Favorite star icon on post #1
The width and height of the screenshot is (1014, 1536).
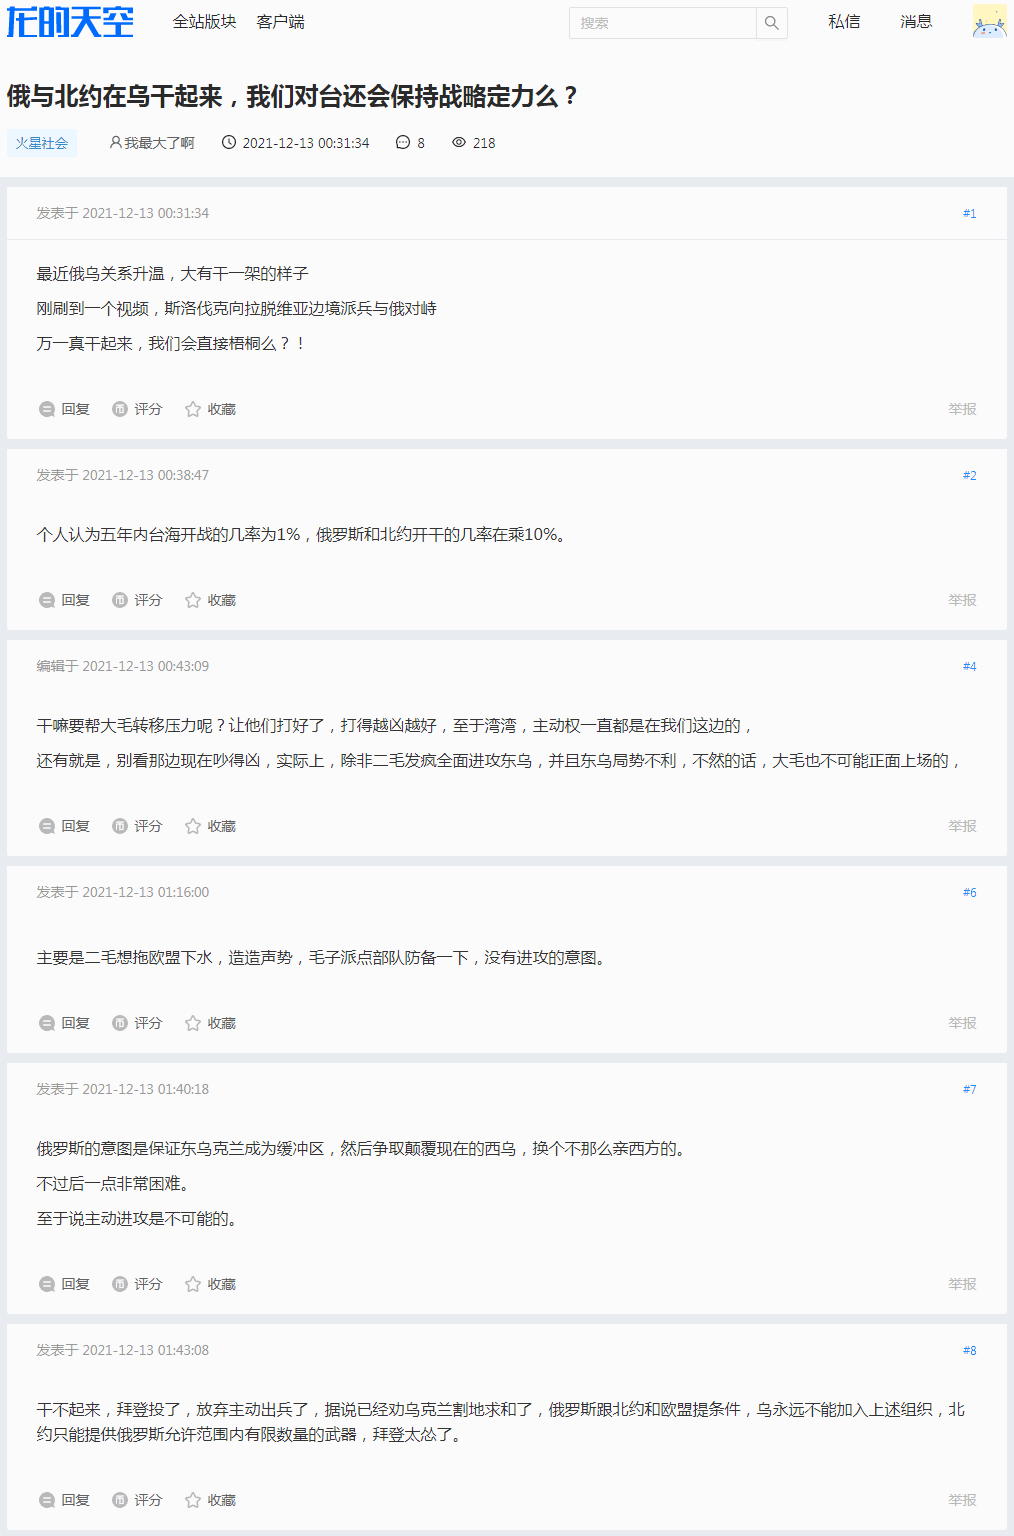click(x=193, y=409)
